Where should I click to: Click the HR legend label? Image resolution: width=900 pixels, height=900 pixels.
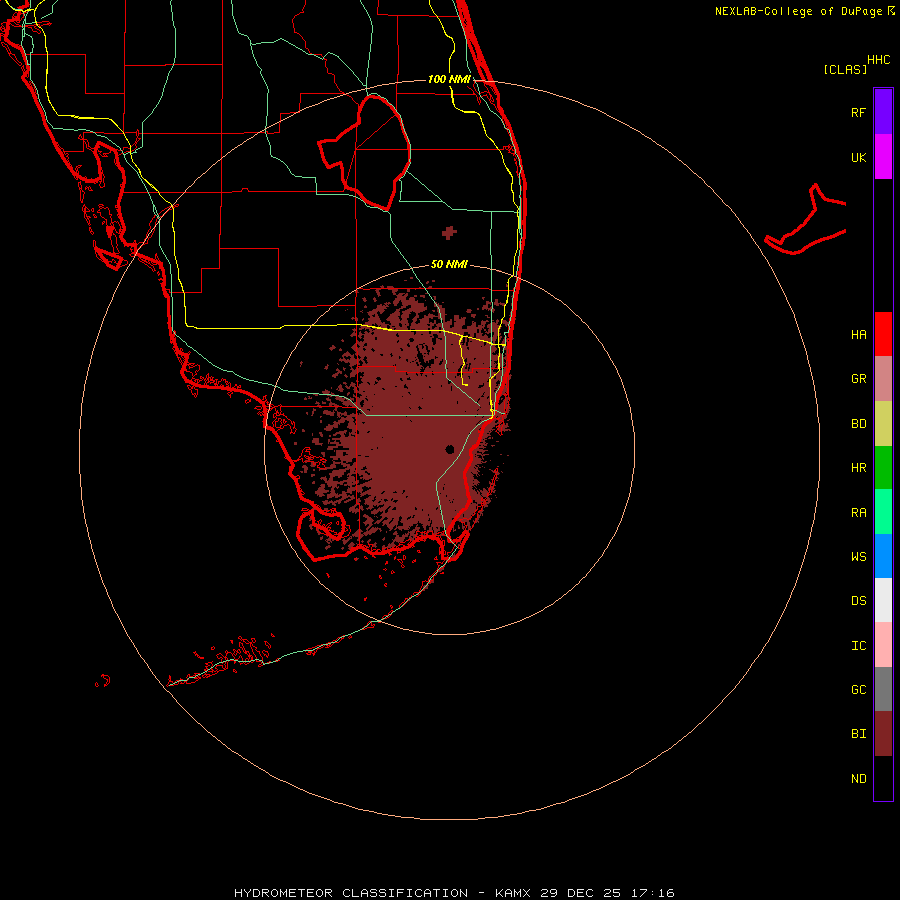pos(858,468)
